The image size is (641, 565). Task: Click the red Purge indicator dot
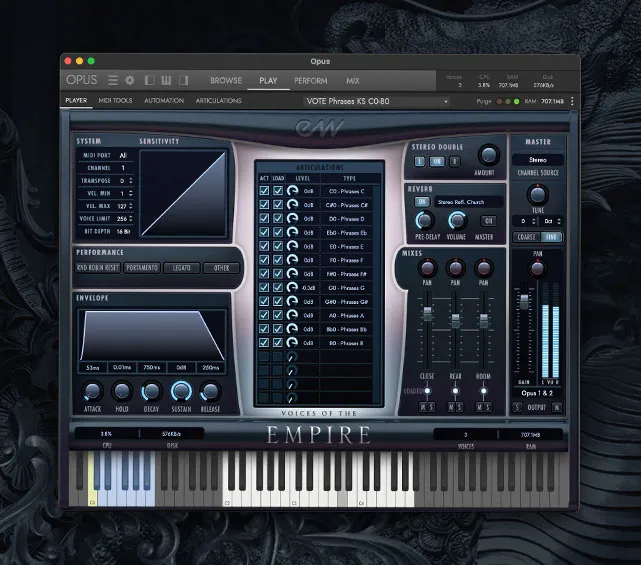pos(499,101)
